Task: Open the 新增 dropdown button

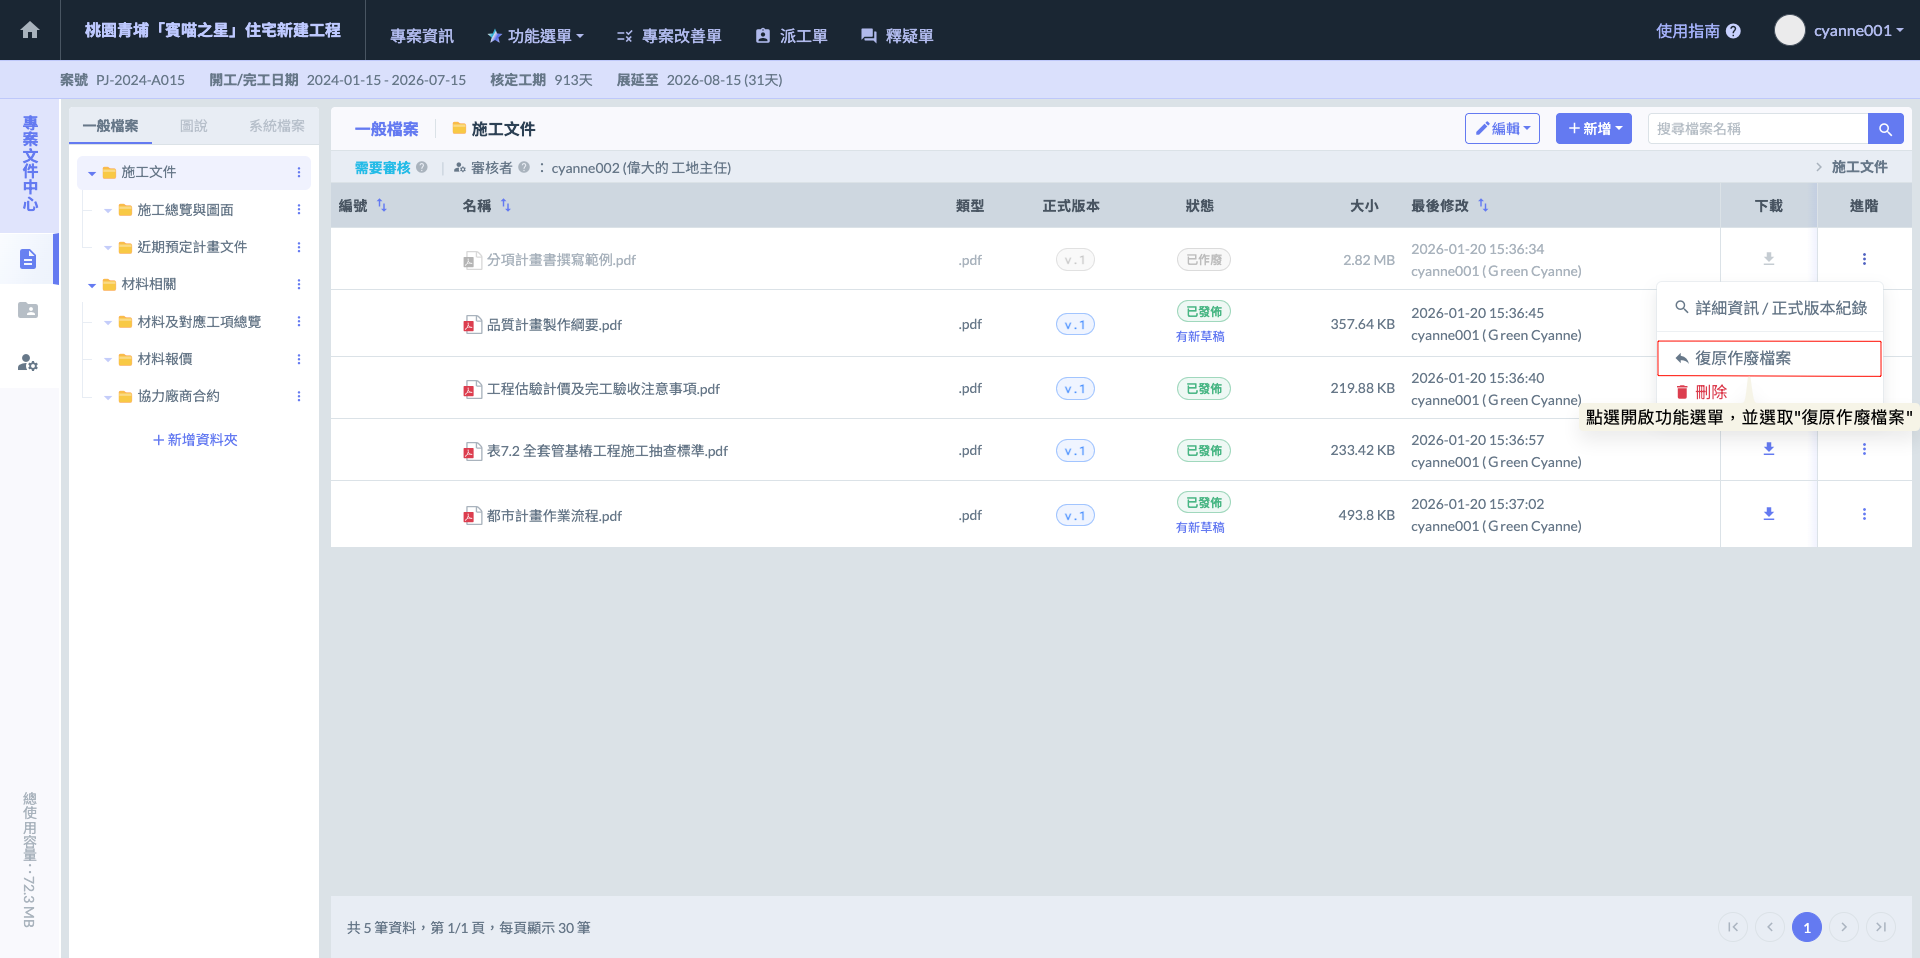Action: 1593,129
